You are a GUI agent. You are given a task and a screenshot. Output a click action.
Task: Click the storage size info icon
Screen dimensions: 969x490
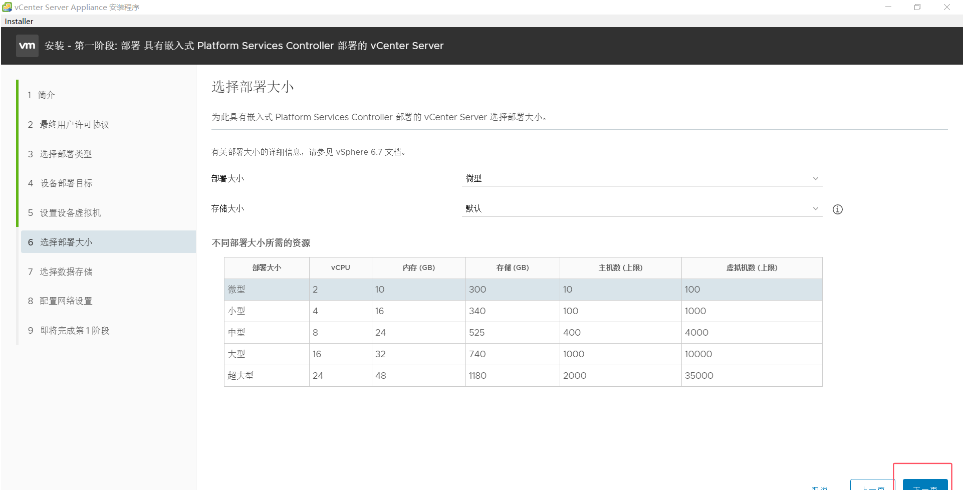point(837,209)
